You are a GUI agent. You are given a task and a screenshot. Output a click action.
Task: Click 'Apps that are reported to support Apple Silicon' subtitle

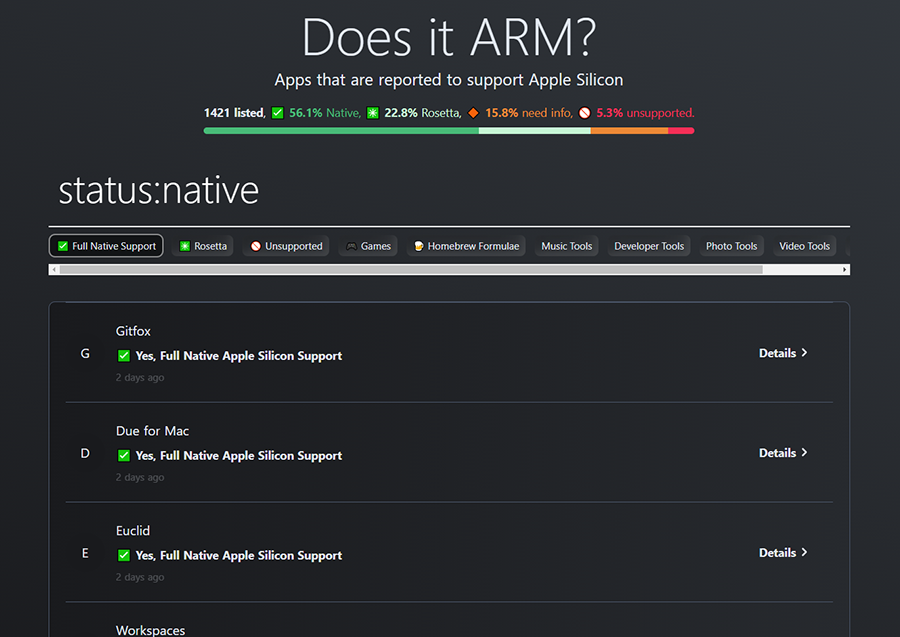click(449, 80)
